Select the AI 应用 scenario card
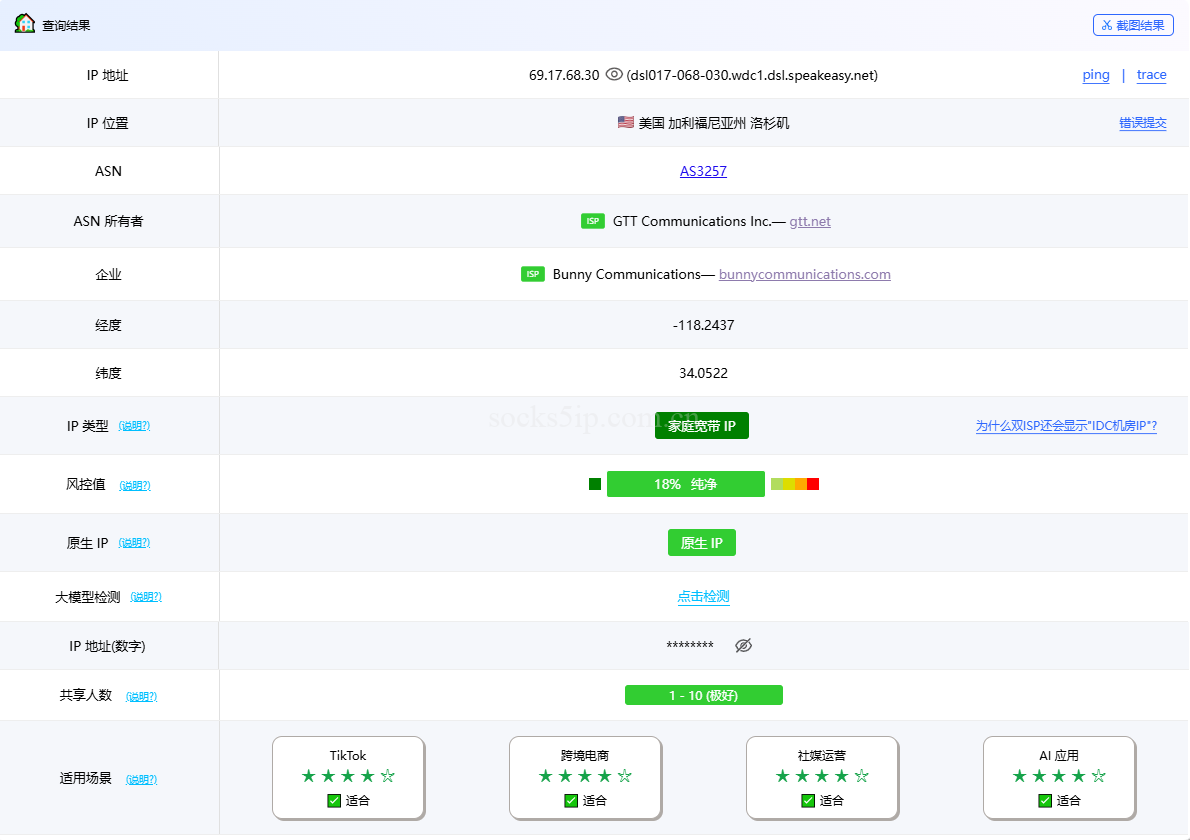This screenshot has height=840, width=1190. (1059, 778)
